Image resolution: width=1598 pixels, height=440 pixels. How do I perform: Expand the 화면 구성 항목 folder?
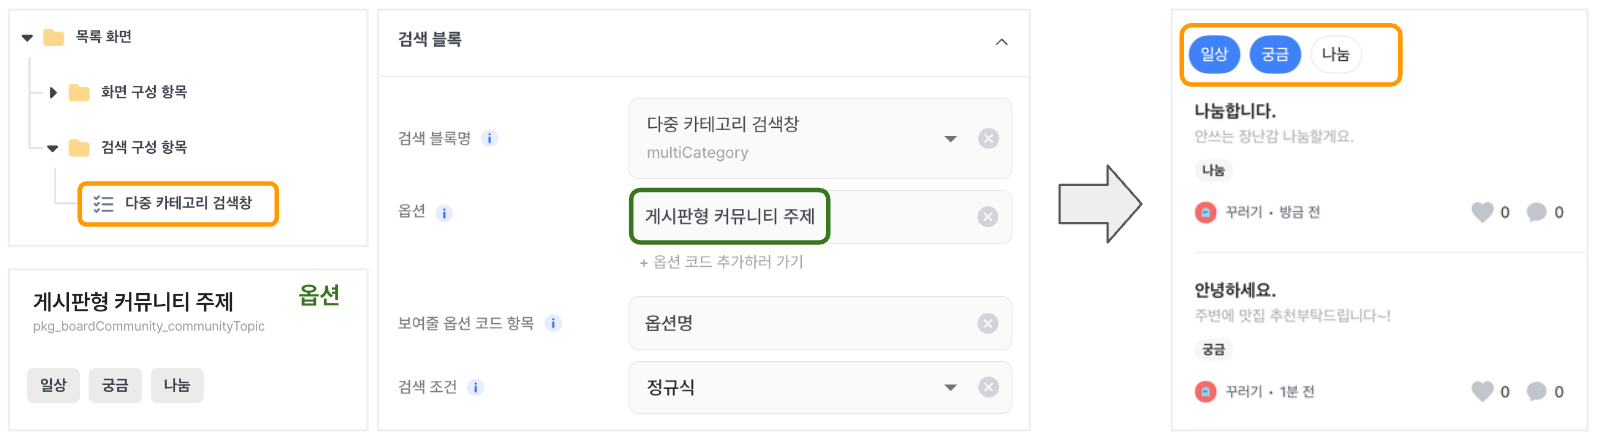pyautogui.click(x=53, y=92)
